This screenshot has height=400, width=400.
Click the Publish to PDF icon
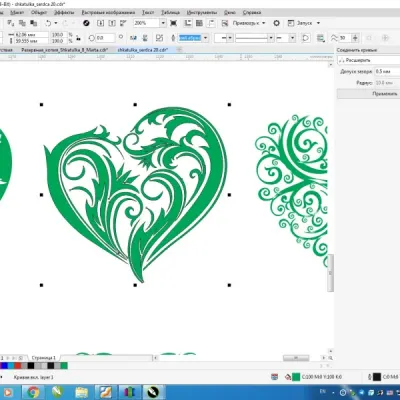tap(123, 23)
